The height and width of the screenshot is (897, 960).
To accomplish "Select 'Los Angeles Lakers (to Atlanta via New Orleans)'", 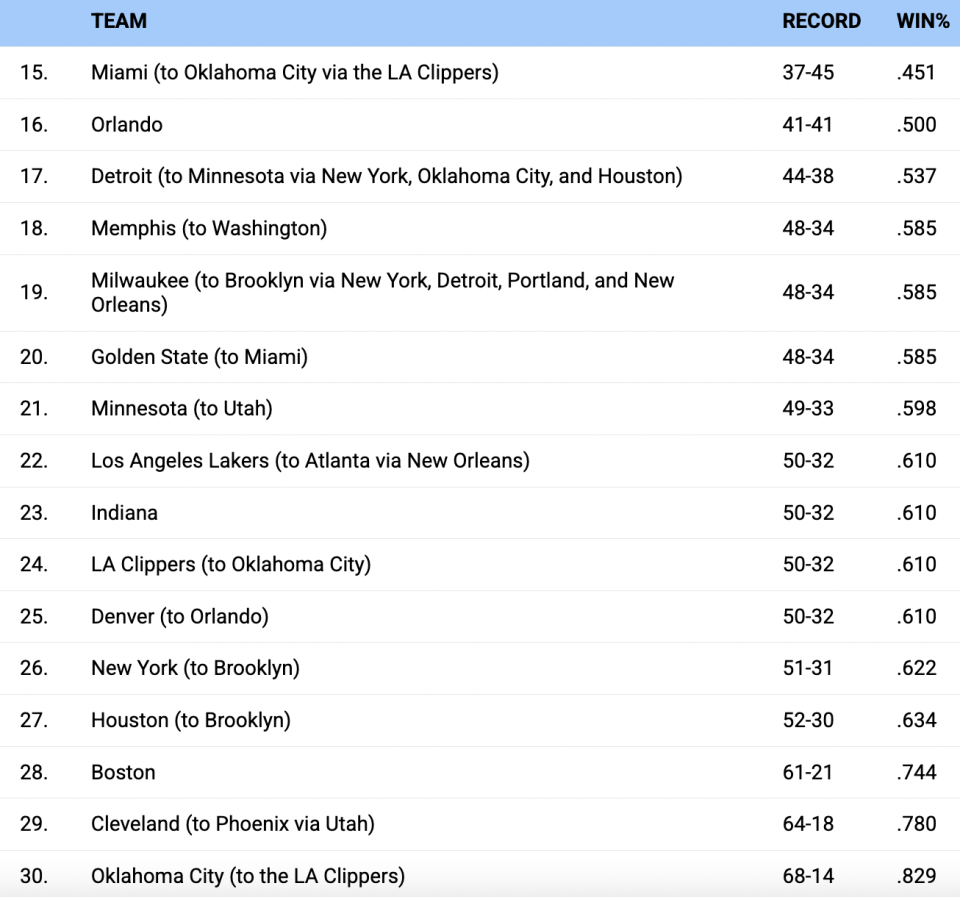I will pyautogui.click(x=310, y=460).
